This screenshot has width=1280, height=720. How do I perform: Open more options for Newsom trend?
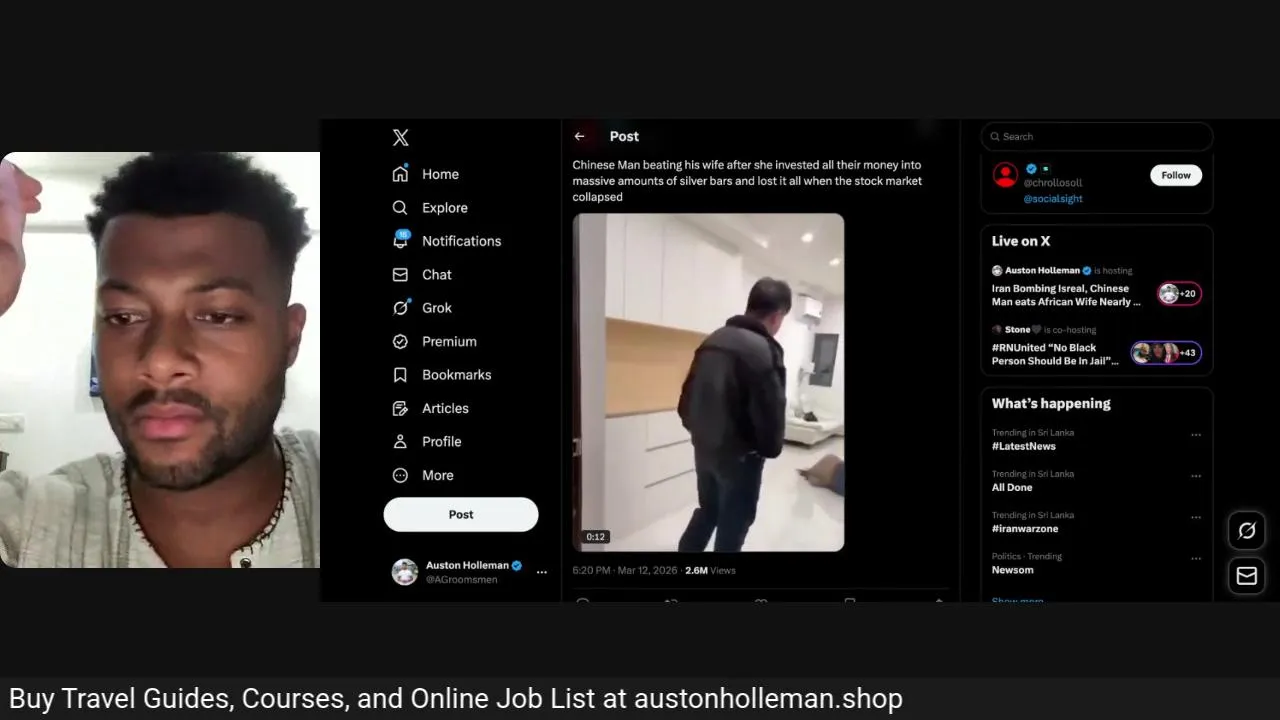(x=1196, y=558)
